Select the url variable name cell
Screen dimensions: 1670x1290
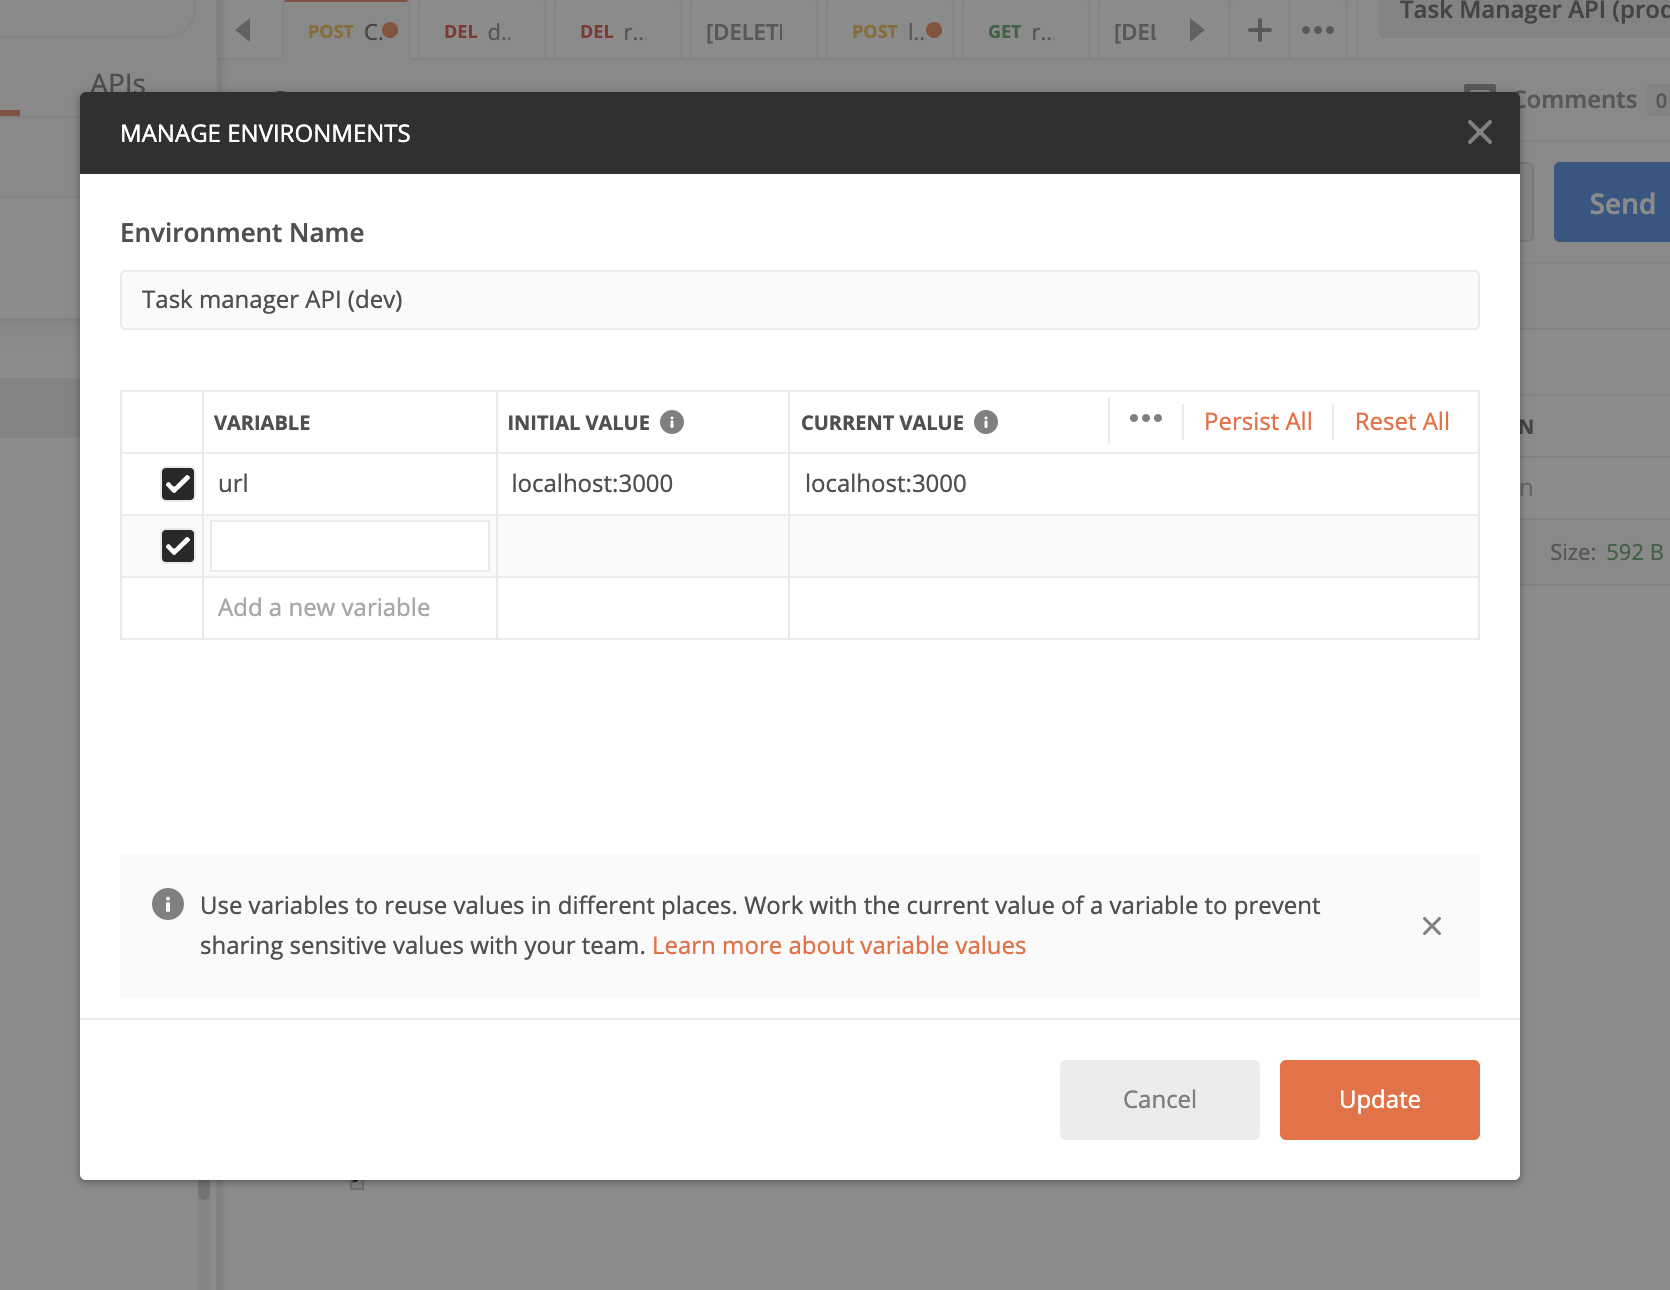pos(350,484)
